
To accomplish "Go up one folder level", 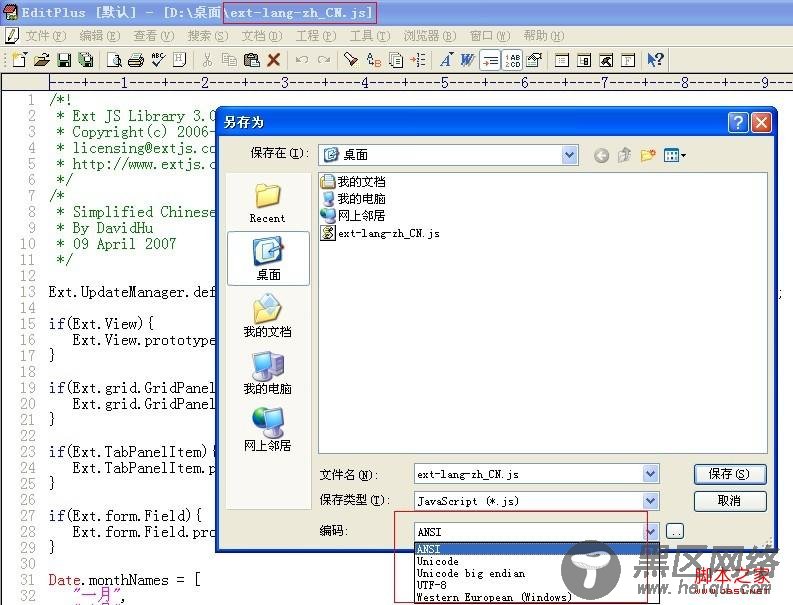I will (x=625, y=155).
